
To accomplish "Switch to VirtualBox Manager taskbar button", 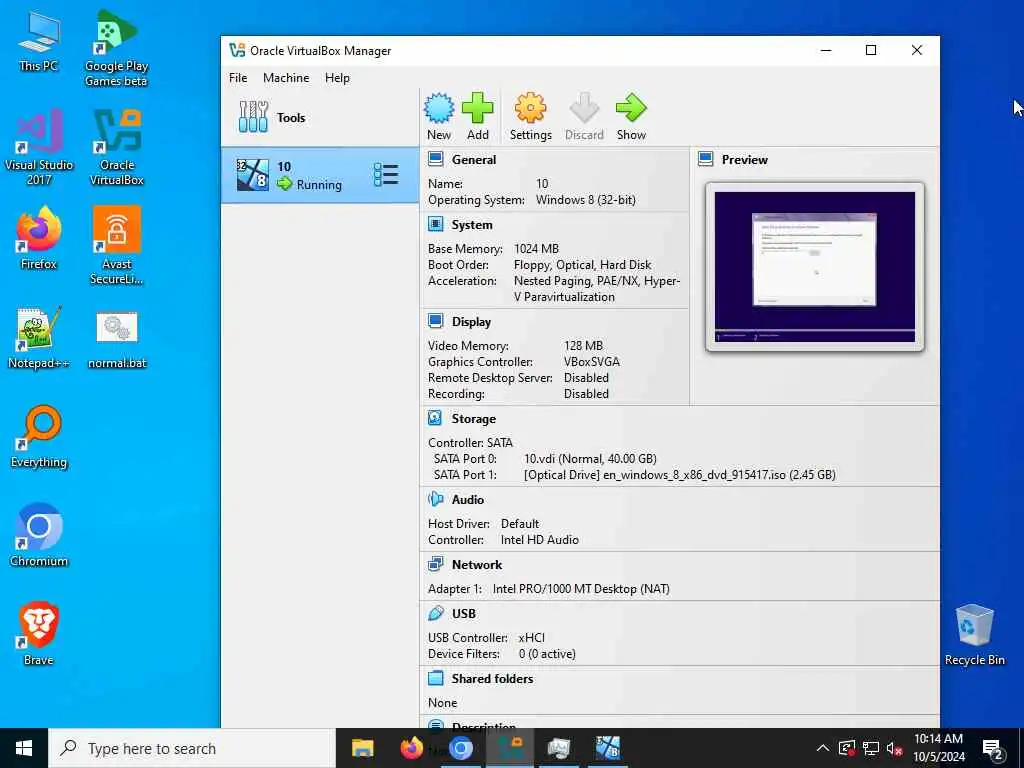I will tap(509, 748).
